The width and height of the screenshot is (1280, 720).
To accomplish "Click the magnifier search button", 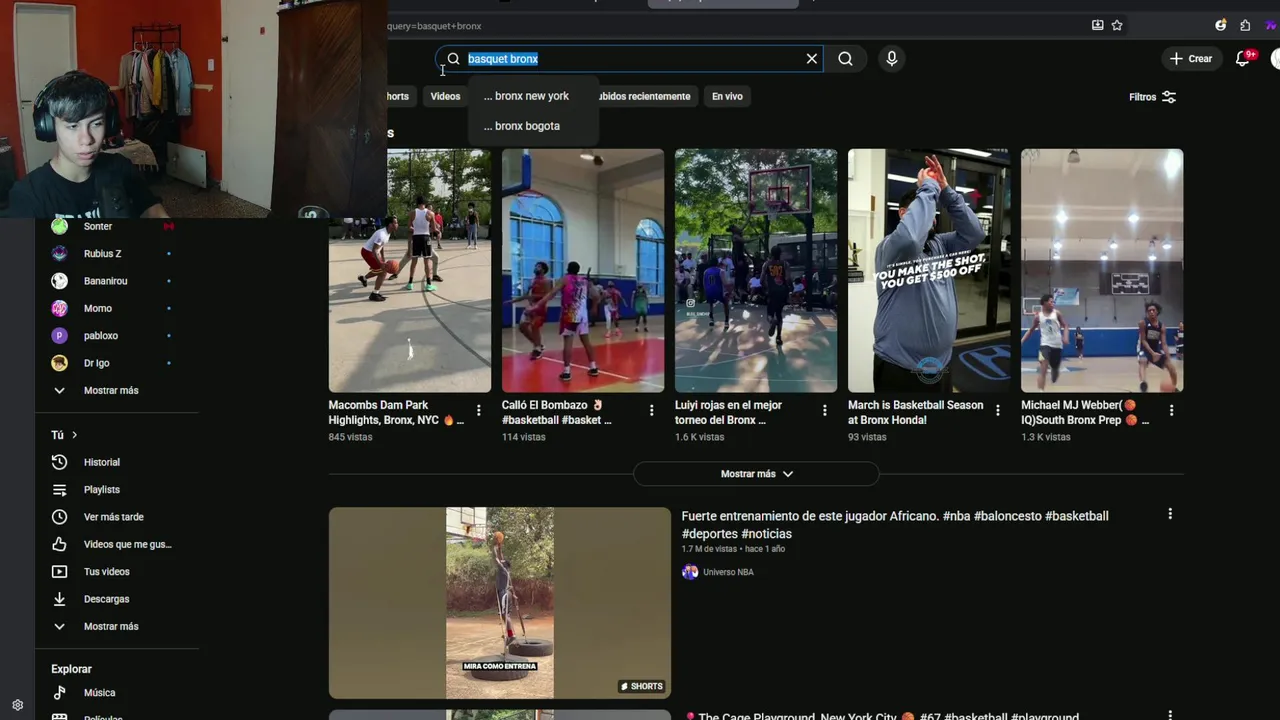I will pyautogui.click(x=845, y=59).
